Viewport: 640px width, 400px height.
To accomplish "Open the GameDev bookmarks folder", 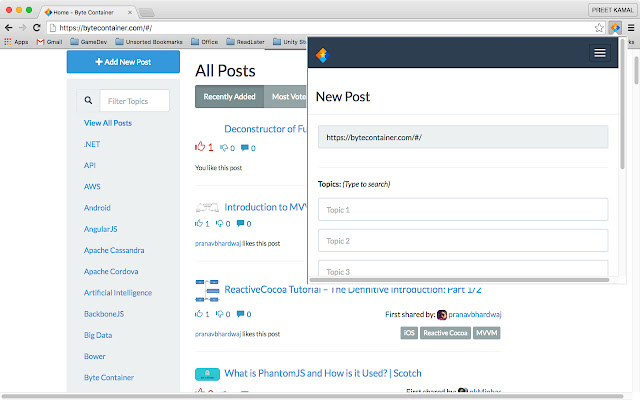I will tap(89, 42).
